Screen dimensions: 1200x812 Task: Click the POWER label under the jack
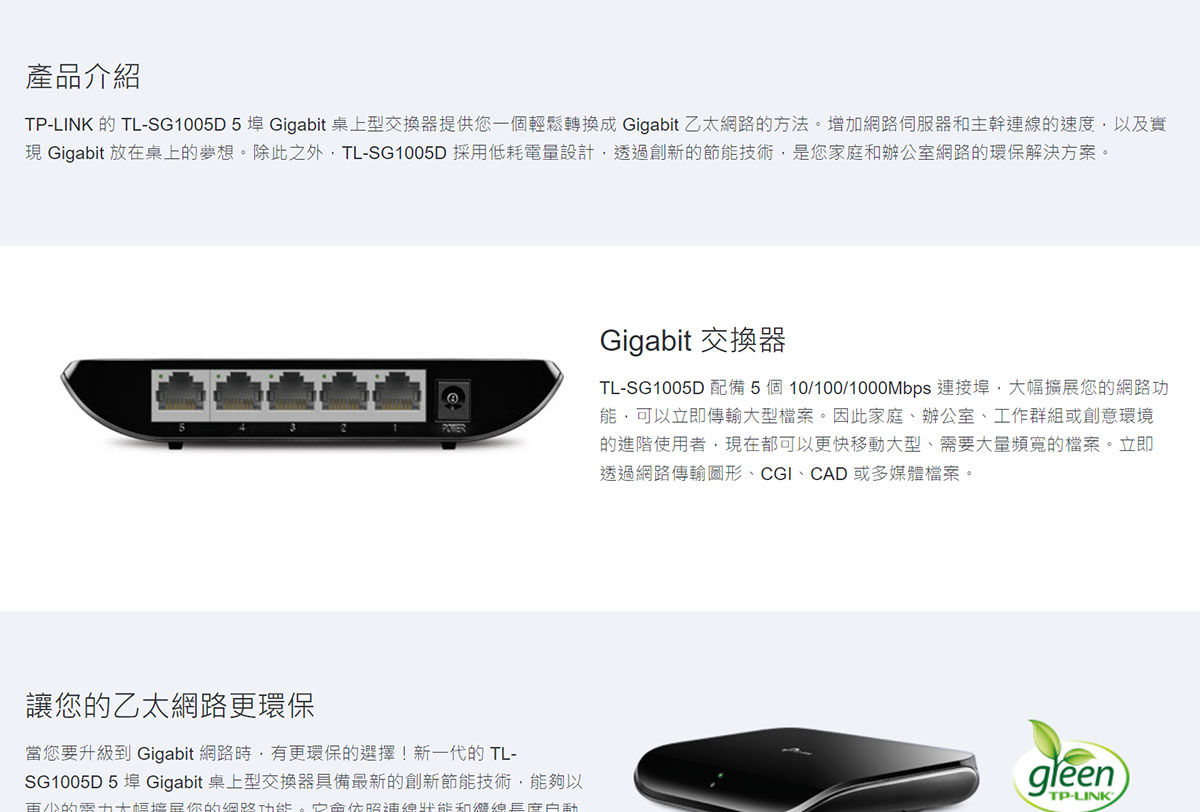453,428
